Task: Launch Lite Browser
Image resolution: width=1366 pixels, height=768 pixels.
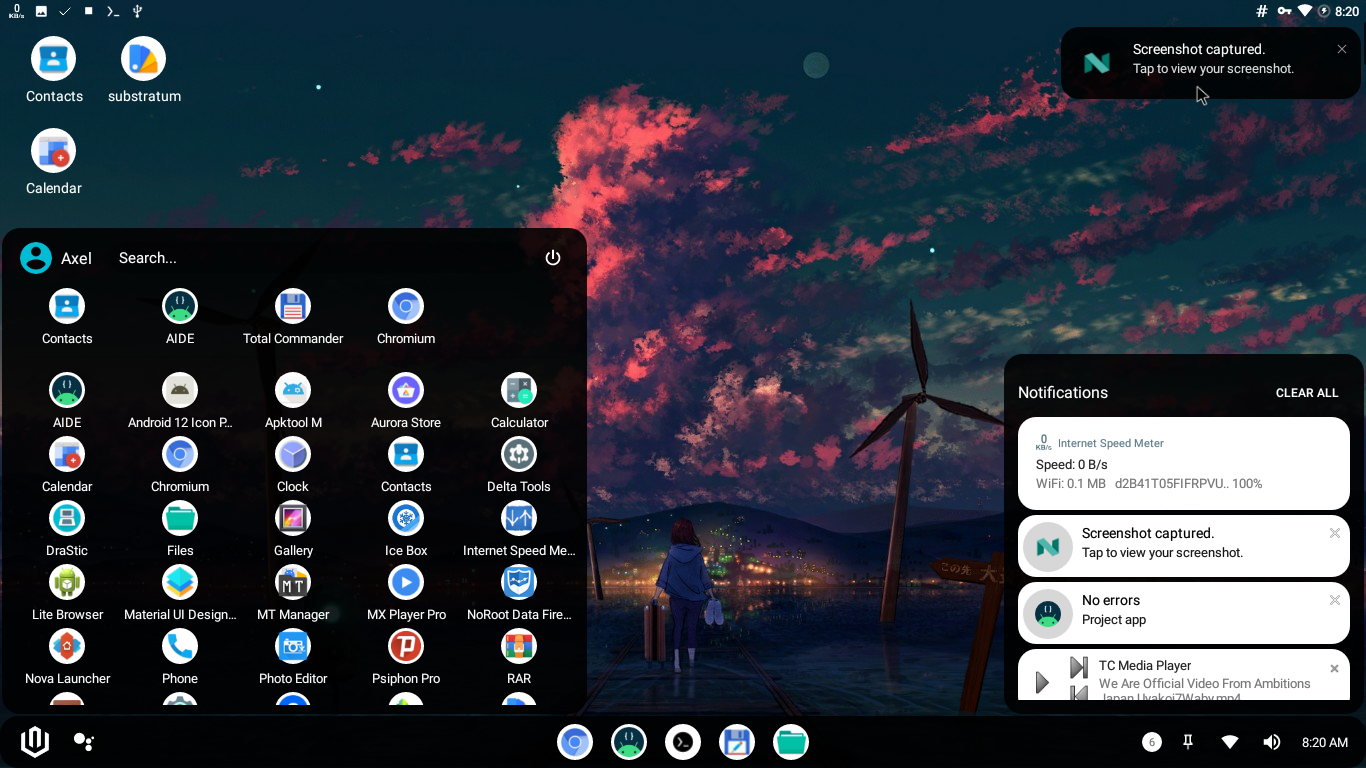Action: coord(67,593)
